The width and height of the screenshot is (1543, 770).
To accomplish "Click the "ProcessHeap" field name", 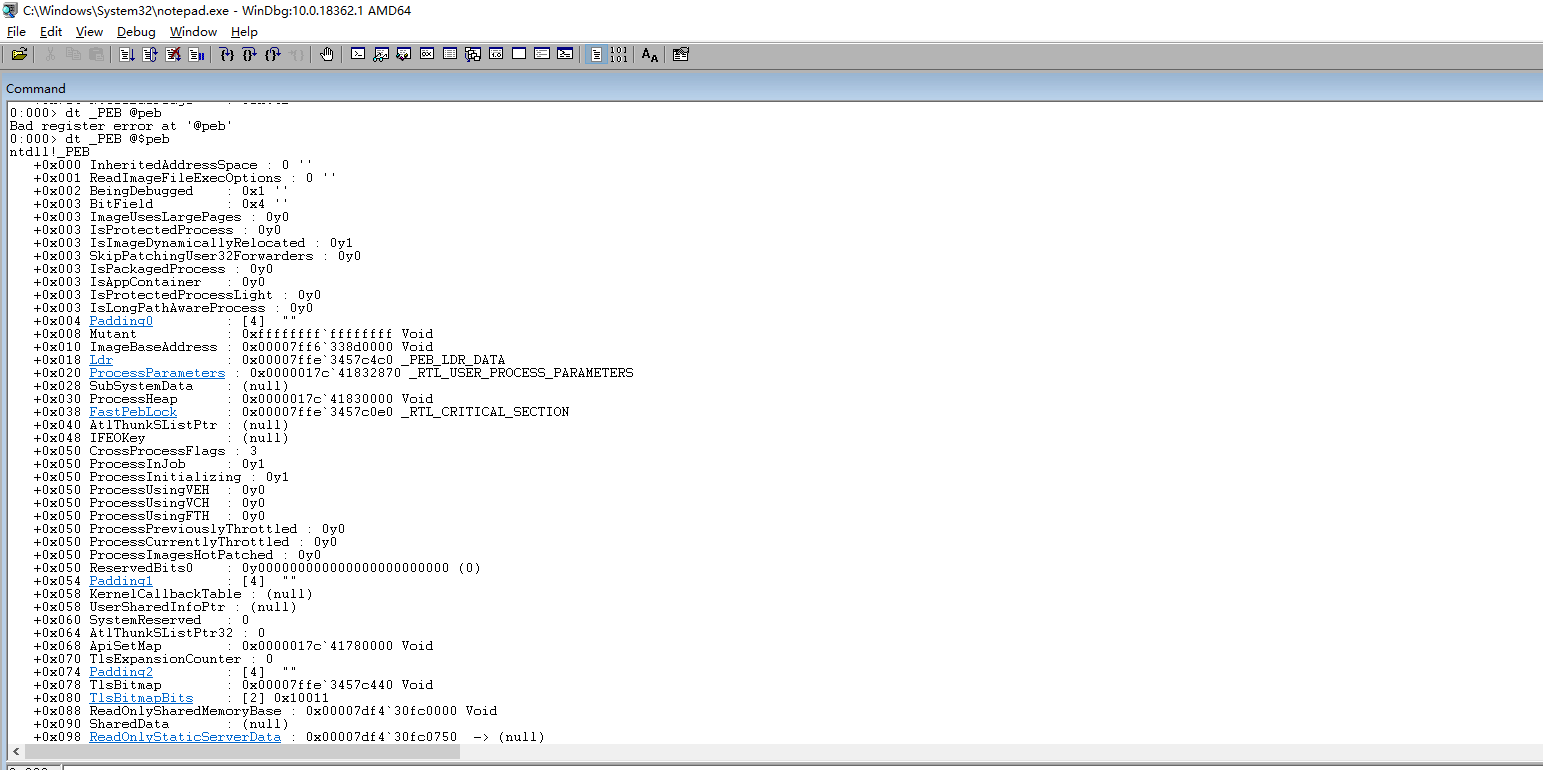I will [133, 399].
